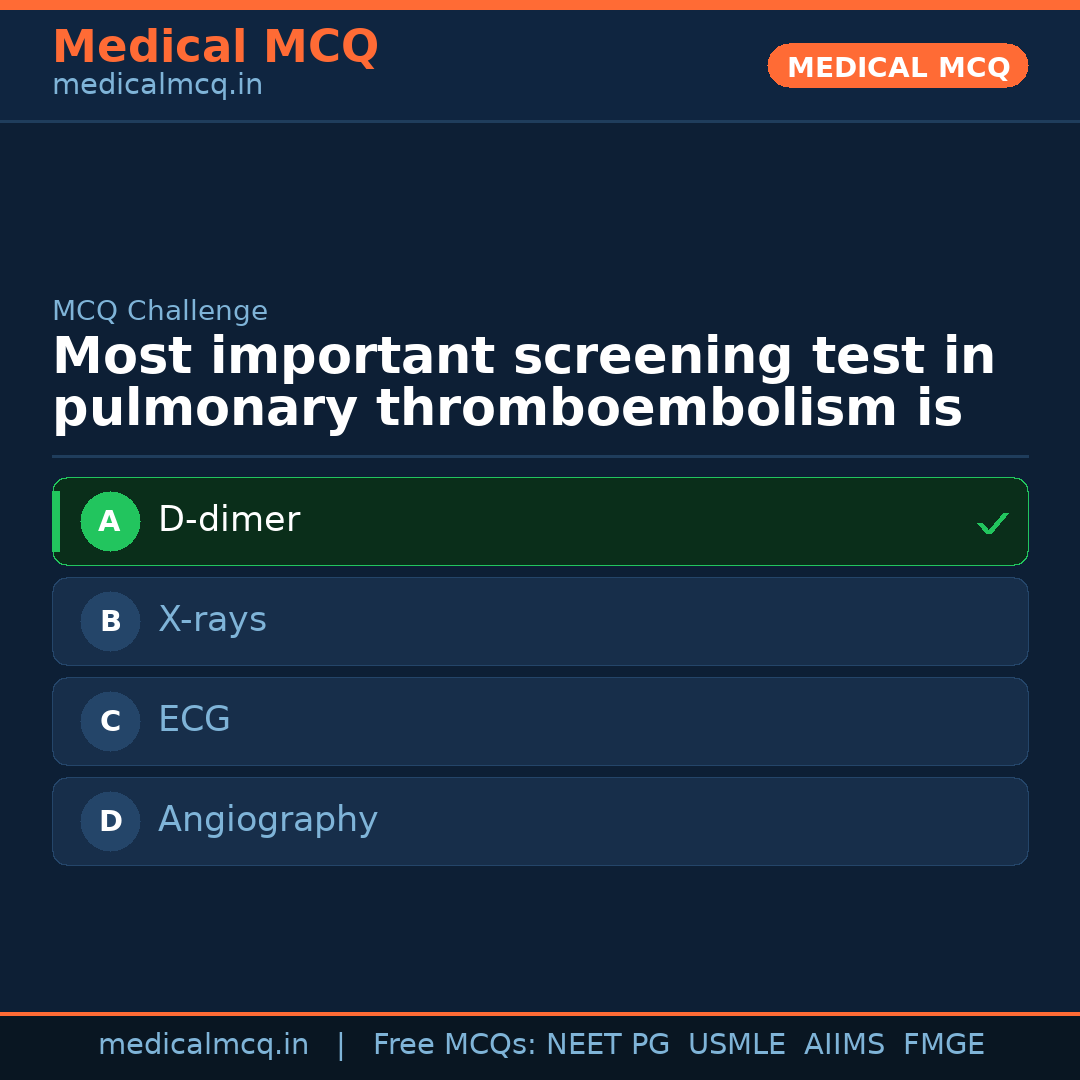
Task: Expand the MCQ Challenge section
Action: [x=160, y=311]
